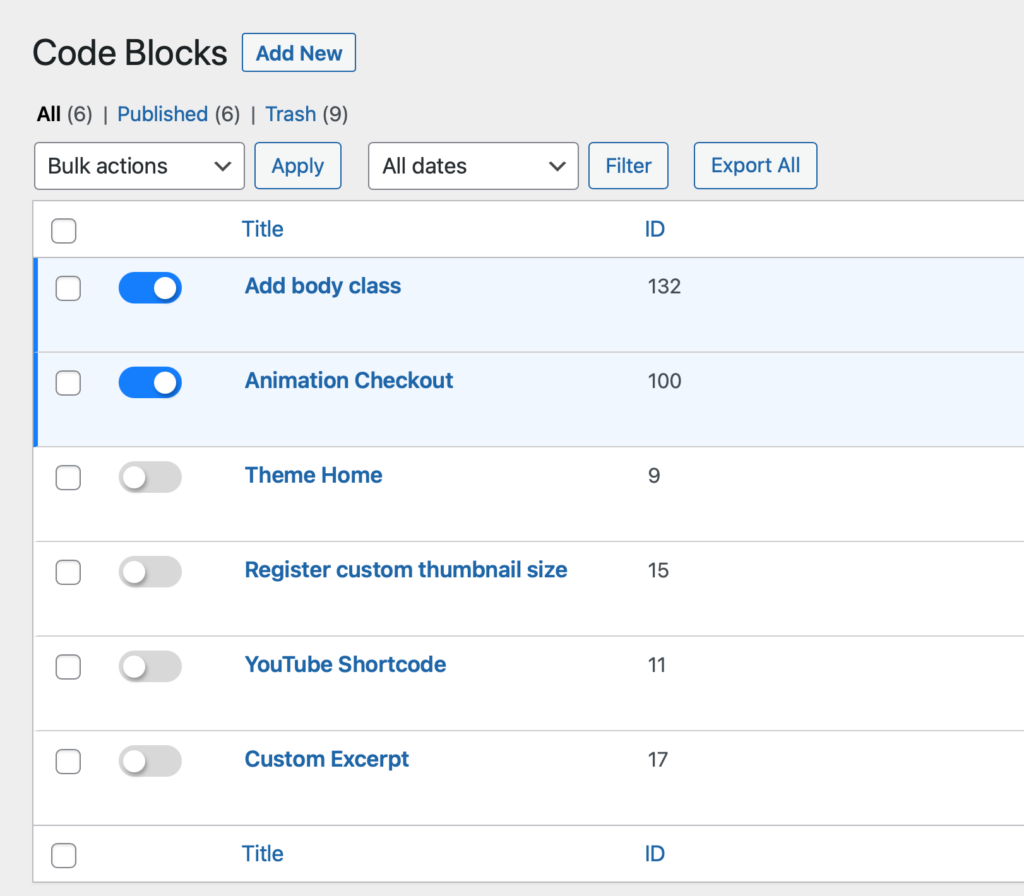Open the YouTube Shortcode code block
The width and height of the screenshot is (1024, 896).
pyautogui.click(x=345, y=665)
